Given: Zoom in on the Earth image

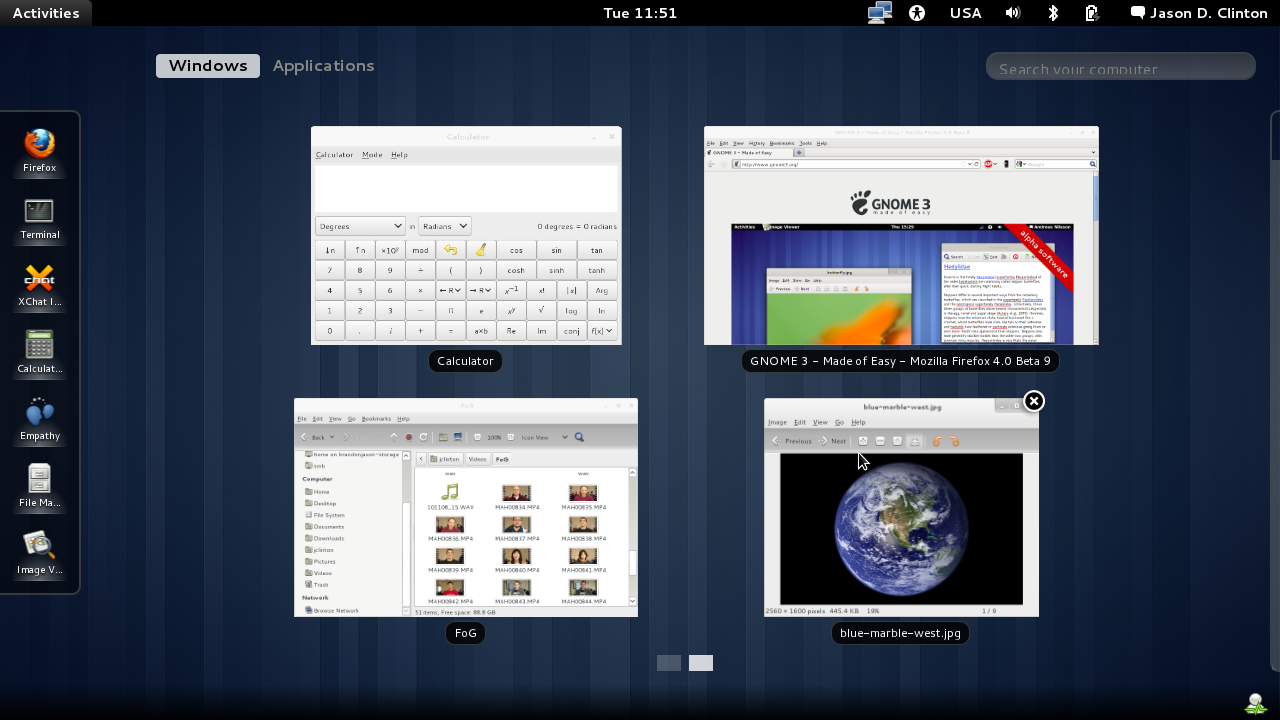Looking at the screenshot, I should click(863, 440).
